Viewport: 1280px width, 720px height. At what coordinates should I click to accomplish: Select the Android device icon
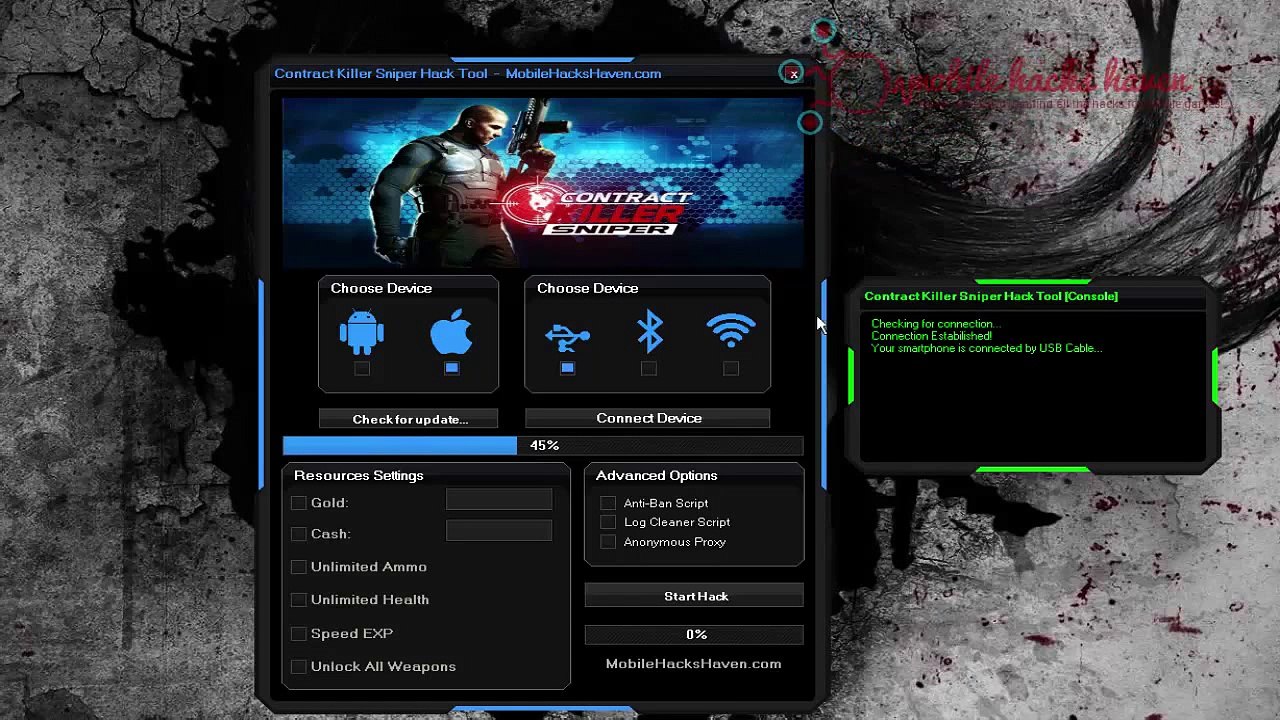[x=362, y=333]
